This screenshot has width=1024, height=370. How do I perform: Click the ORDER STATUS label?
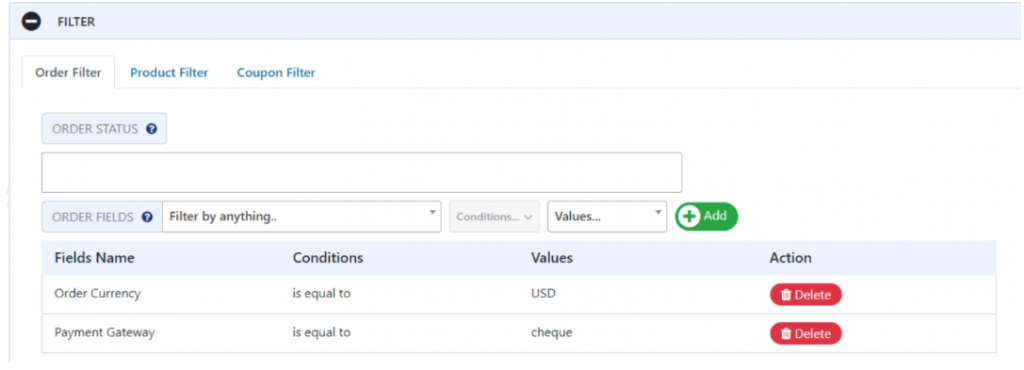coord(95,129)
